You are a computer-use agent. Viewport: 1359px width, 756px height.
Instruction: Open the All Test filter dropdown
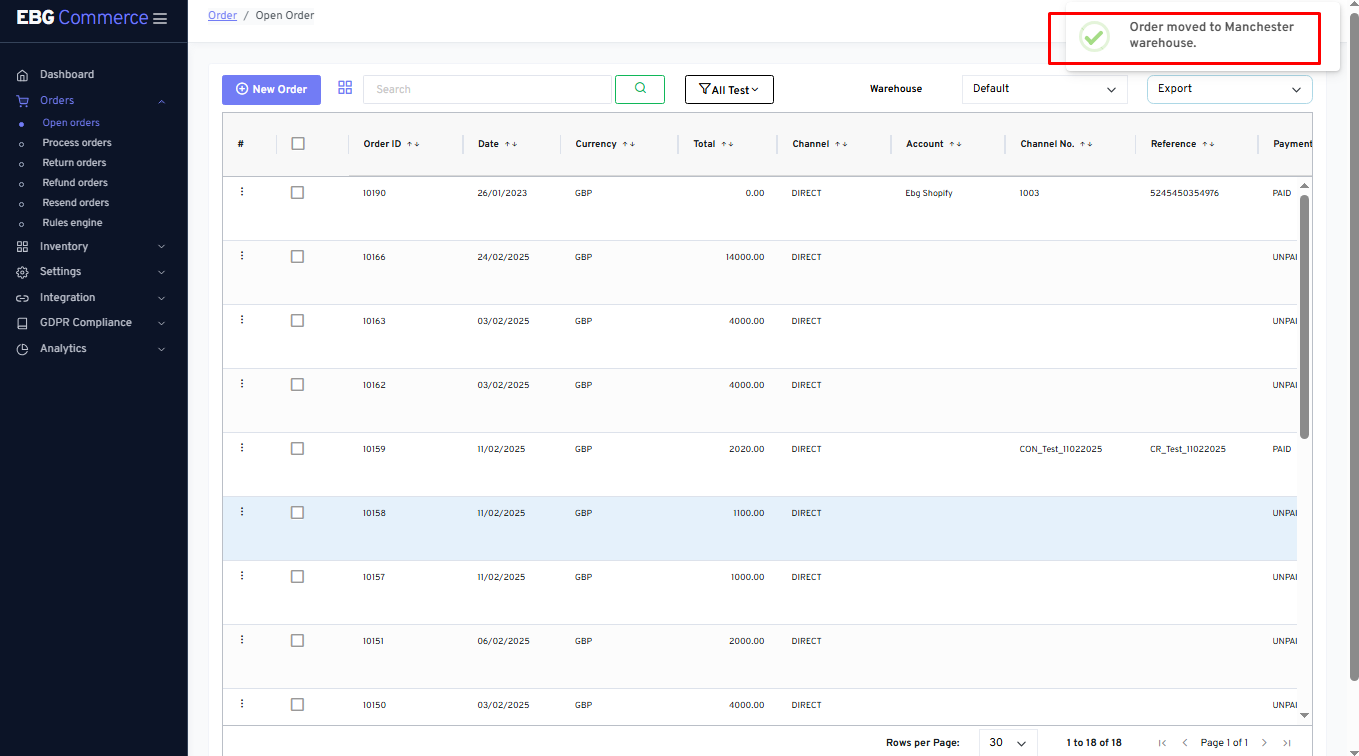pos(729,90)
